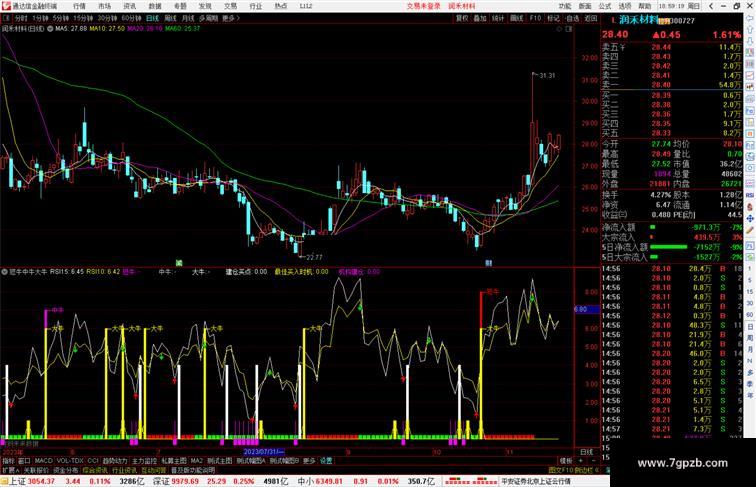
Task: Open the 资金分布 tab
Action: pyautogui.click(x=66, y=470)
